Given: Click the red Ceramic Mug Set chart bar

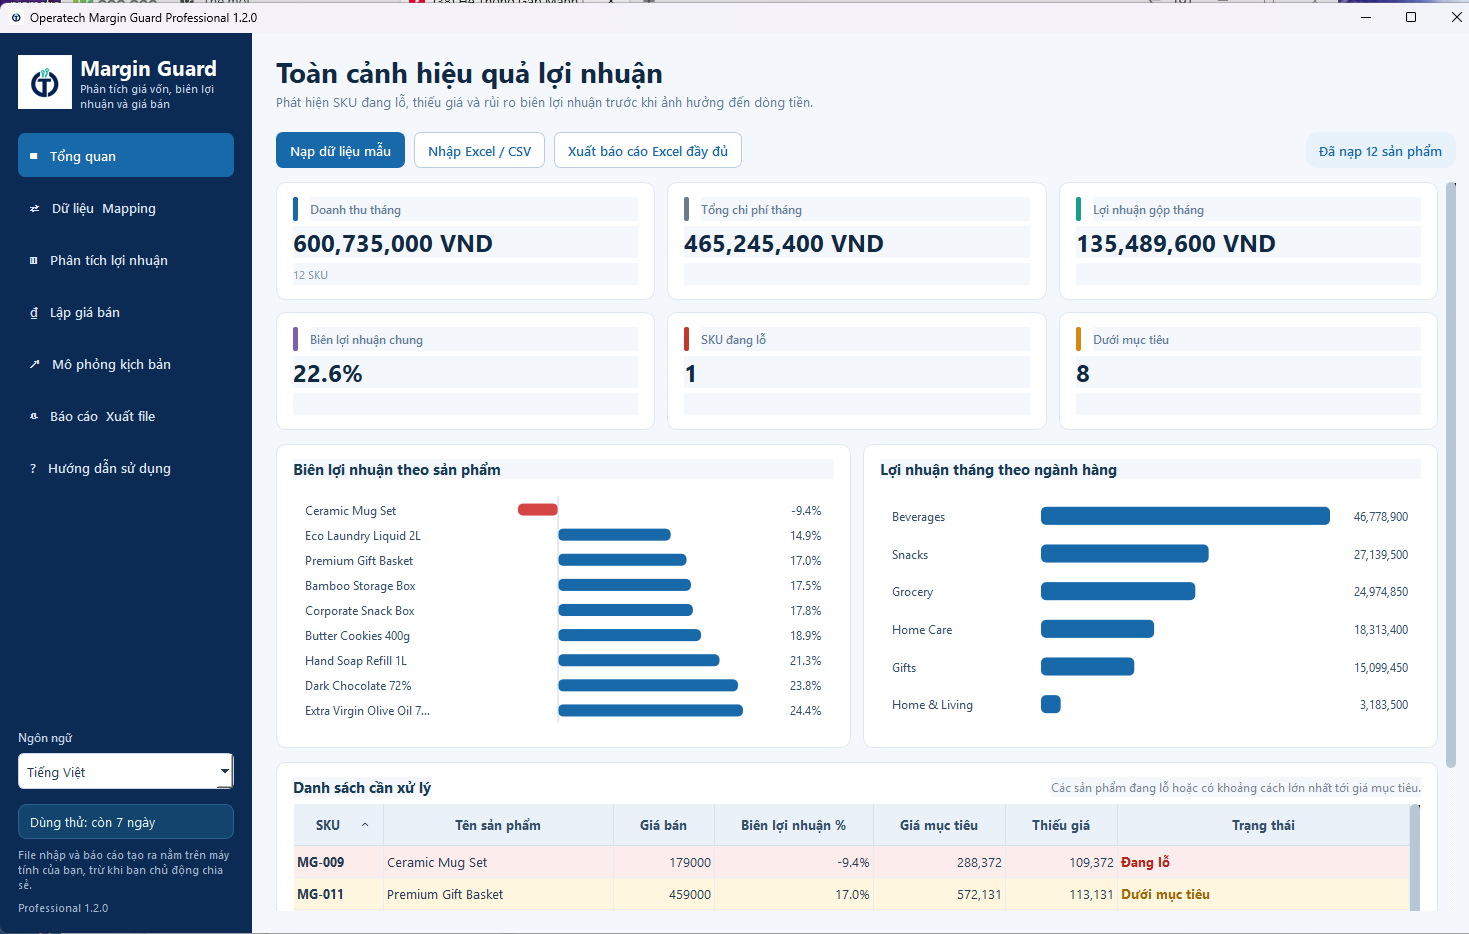Looking at the screenshot, I should pyautogui.click(x=538, y=510).
